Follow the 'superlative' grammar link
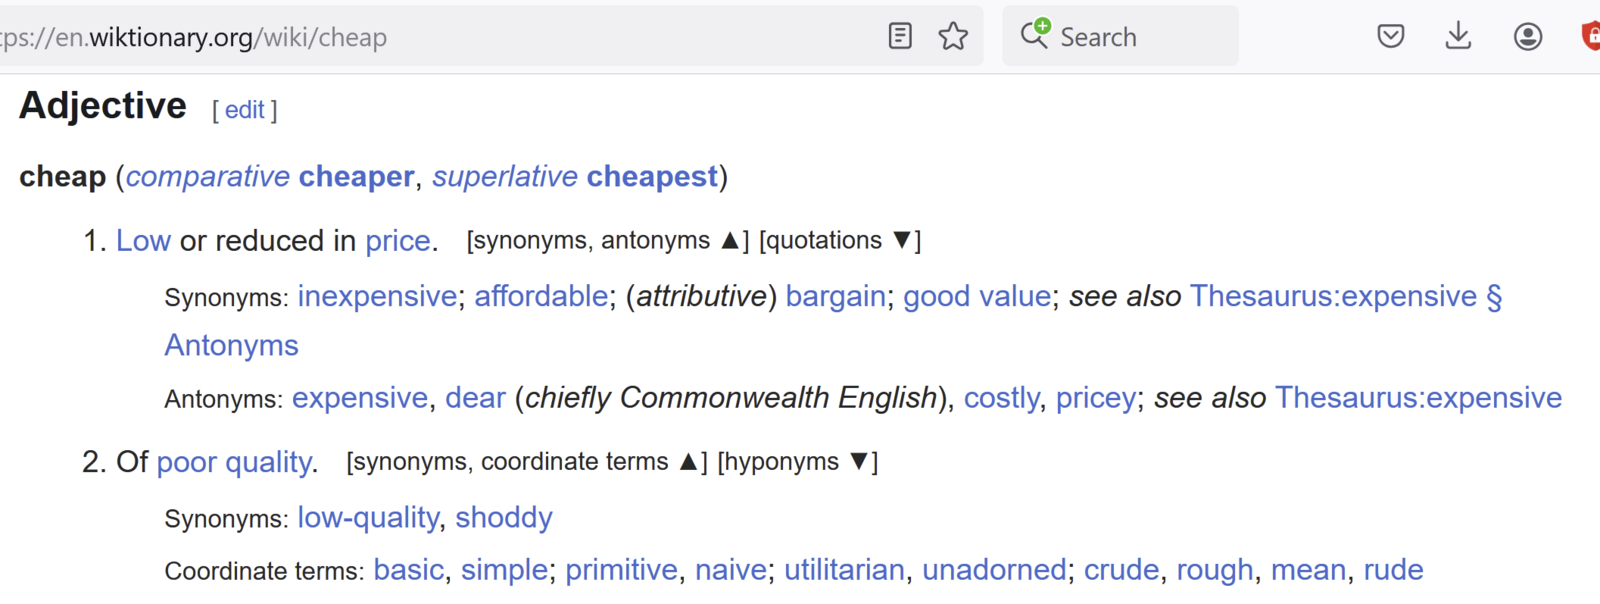The height and width of the screenshot is (604, 1600). coord(505,177)
